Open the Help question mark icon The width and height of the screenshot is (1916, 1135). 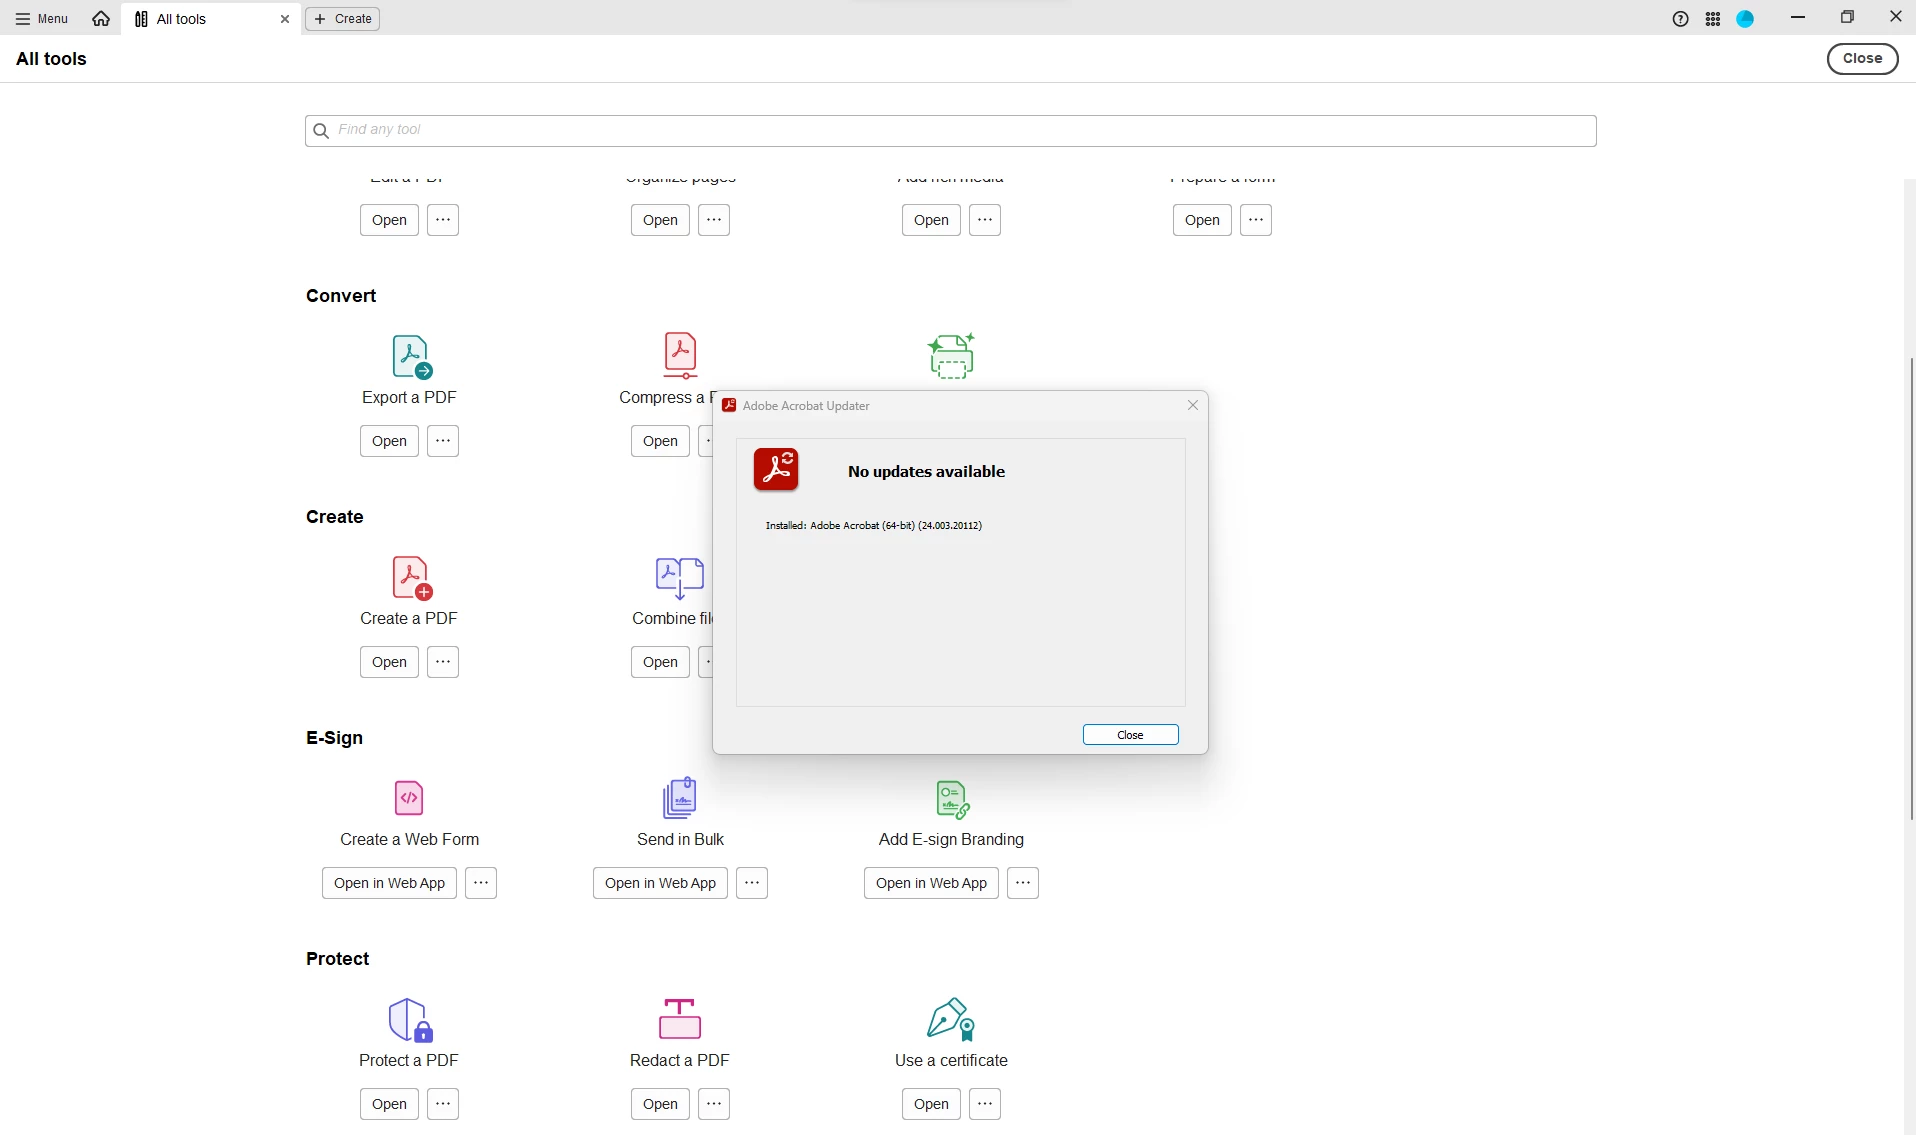coord(1680,19)
